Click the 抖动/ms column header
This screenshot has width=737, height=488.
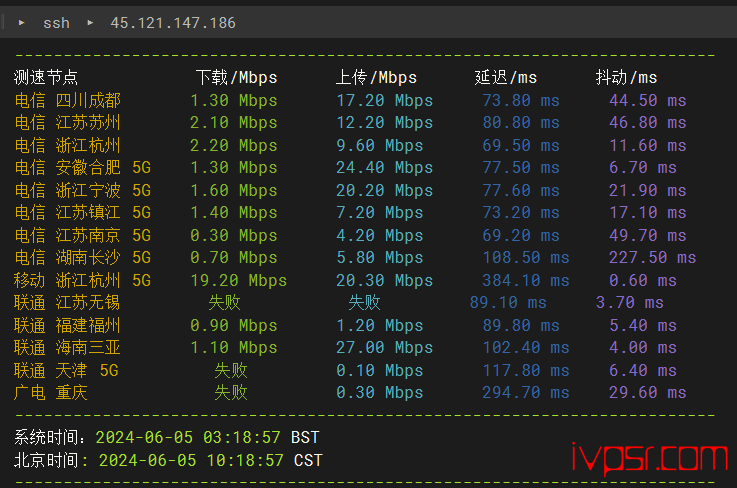tap(627, 77)
